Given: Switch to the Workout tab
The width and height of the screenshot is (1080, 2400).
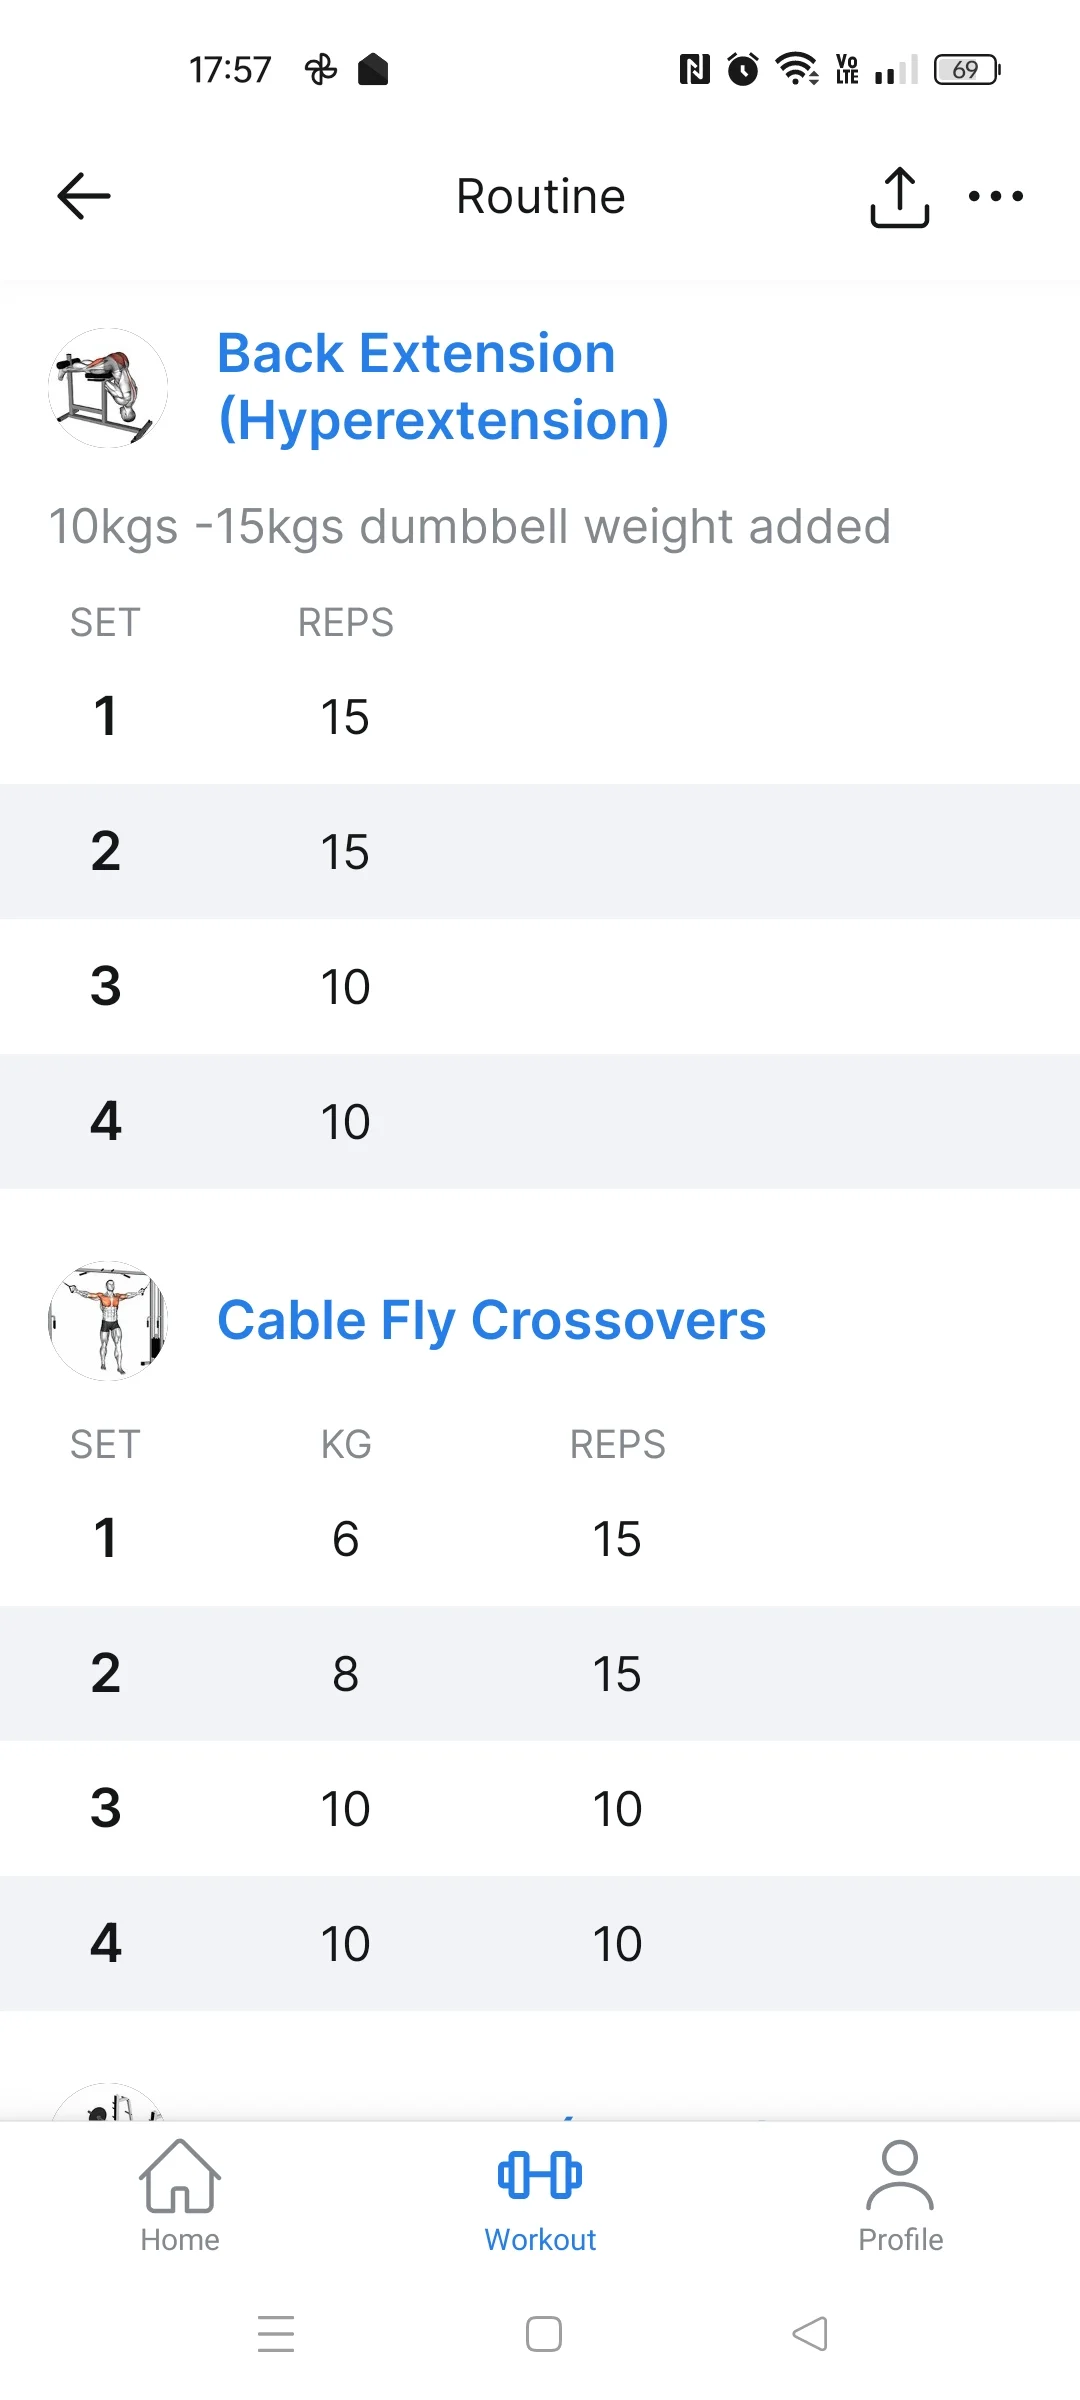Looking at the screenshot, I should [x=540, y=2197].
